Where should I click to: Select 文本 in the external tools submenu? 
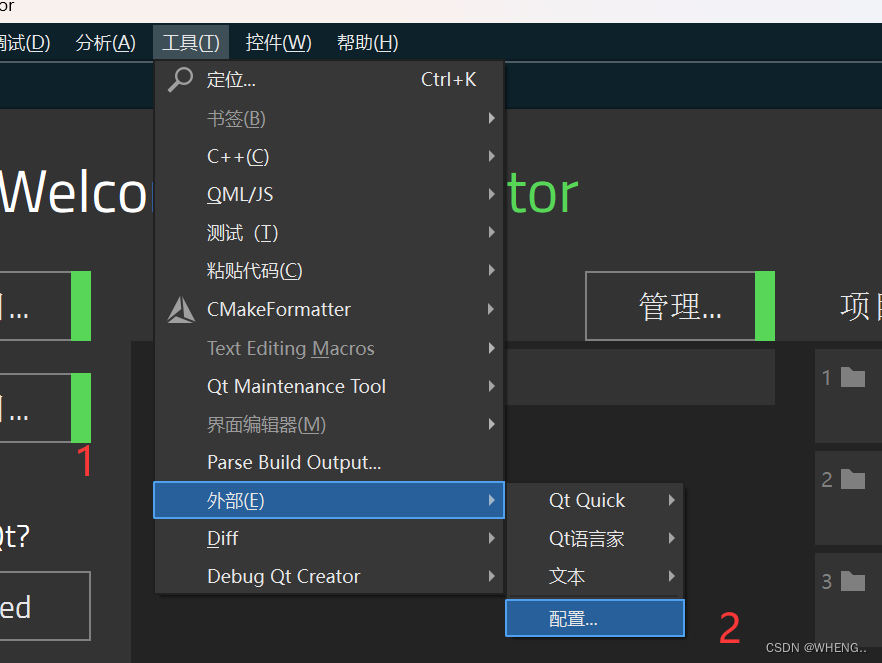pyautogui.click(x=567, y=576)
